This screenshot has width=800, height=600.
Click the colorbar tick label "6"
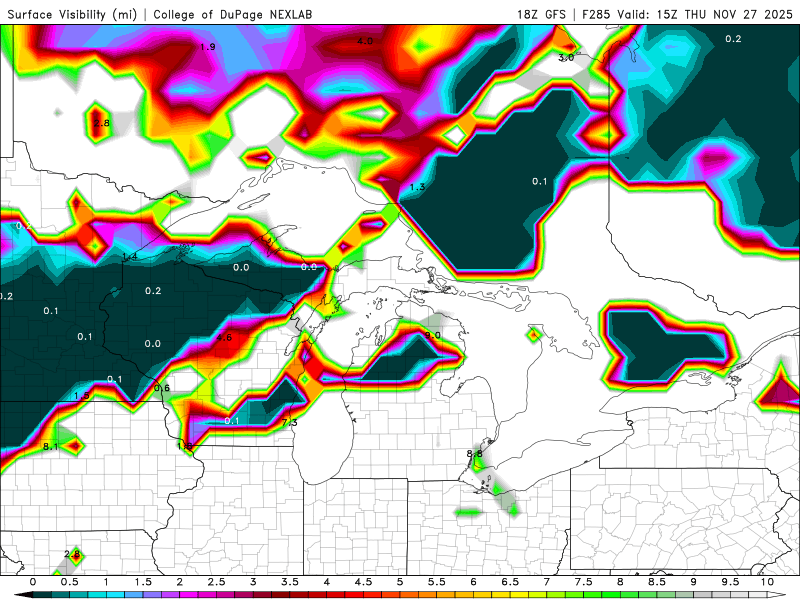(473, 582)
